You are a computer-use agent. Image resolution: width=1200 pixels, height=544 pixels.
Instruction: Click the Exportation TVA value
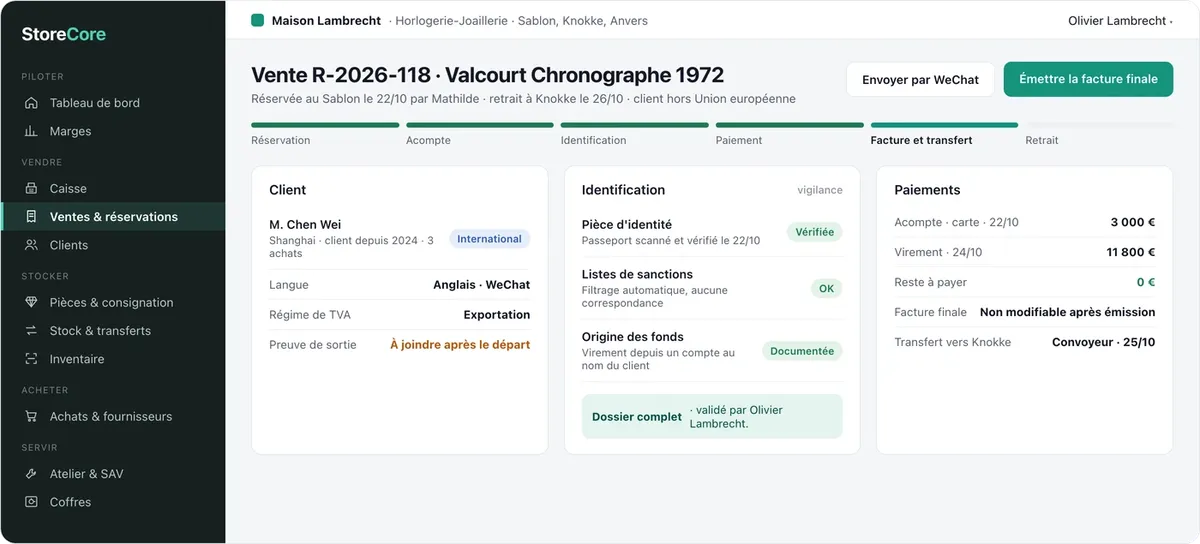click(497, 315)
